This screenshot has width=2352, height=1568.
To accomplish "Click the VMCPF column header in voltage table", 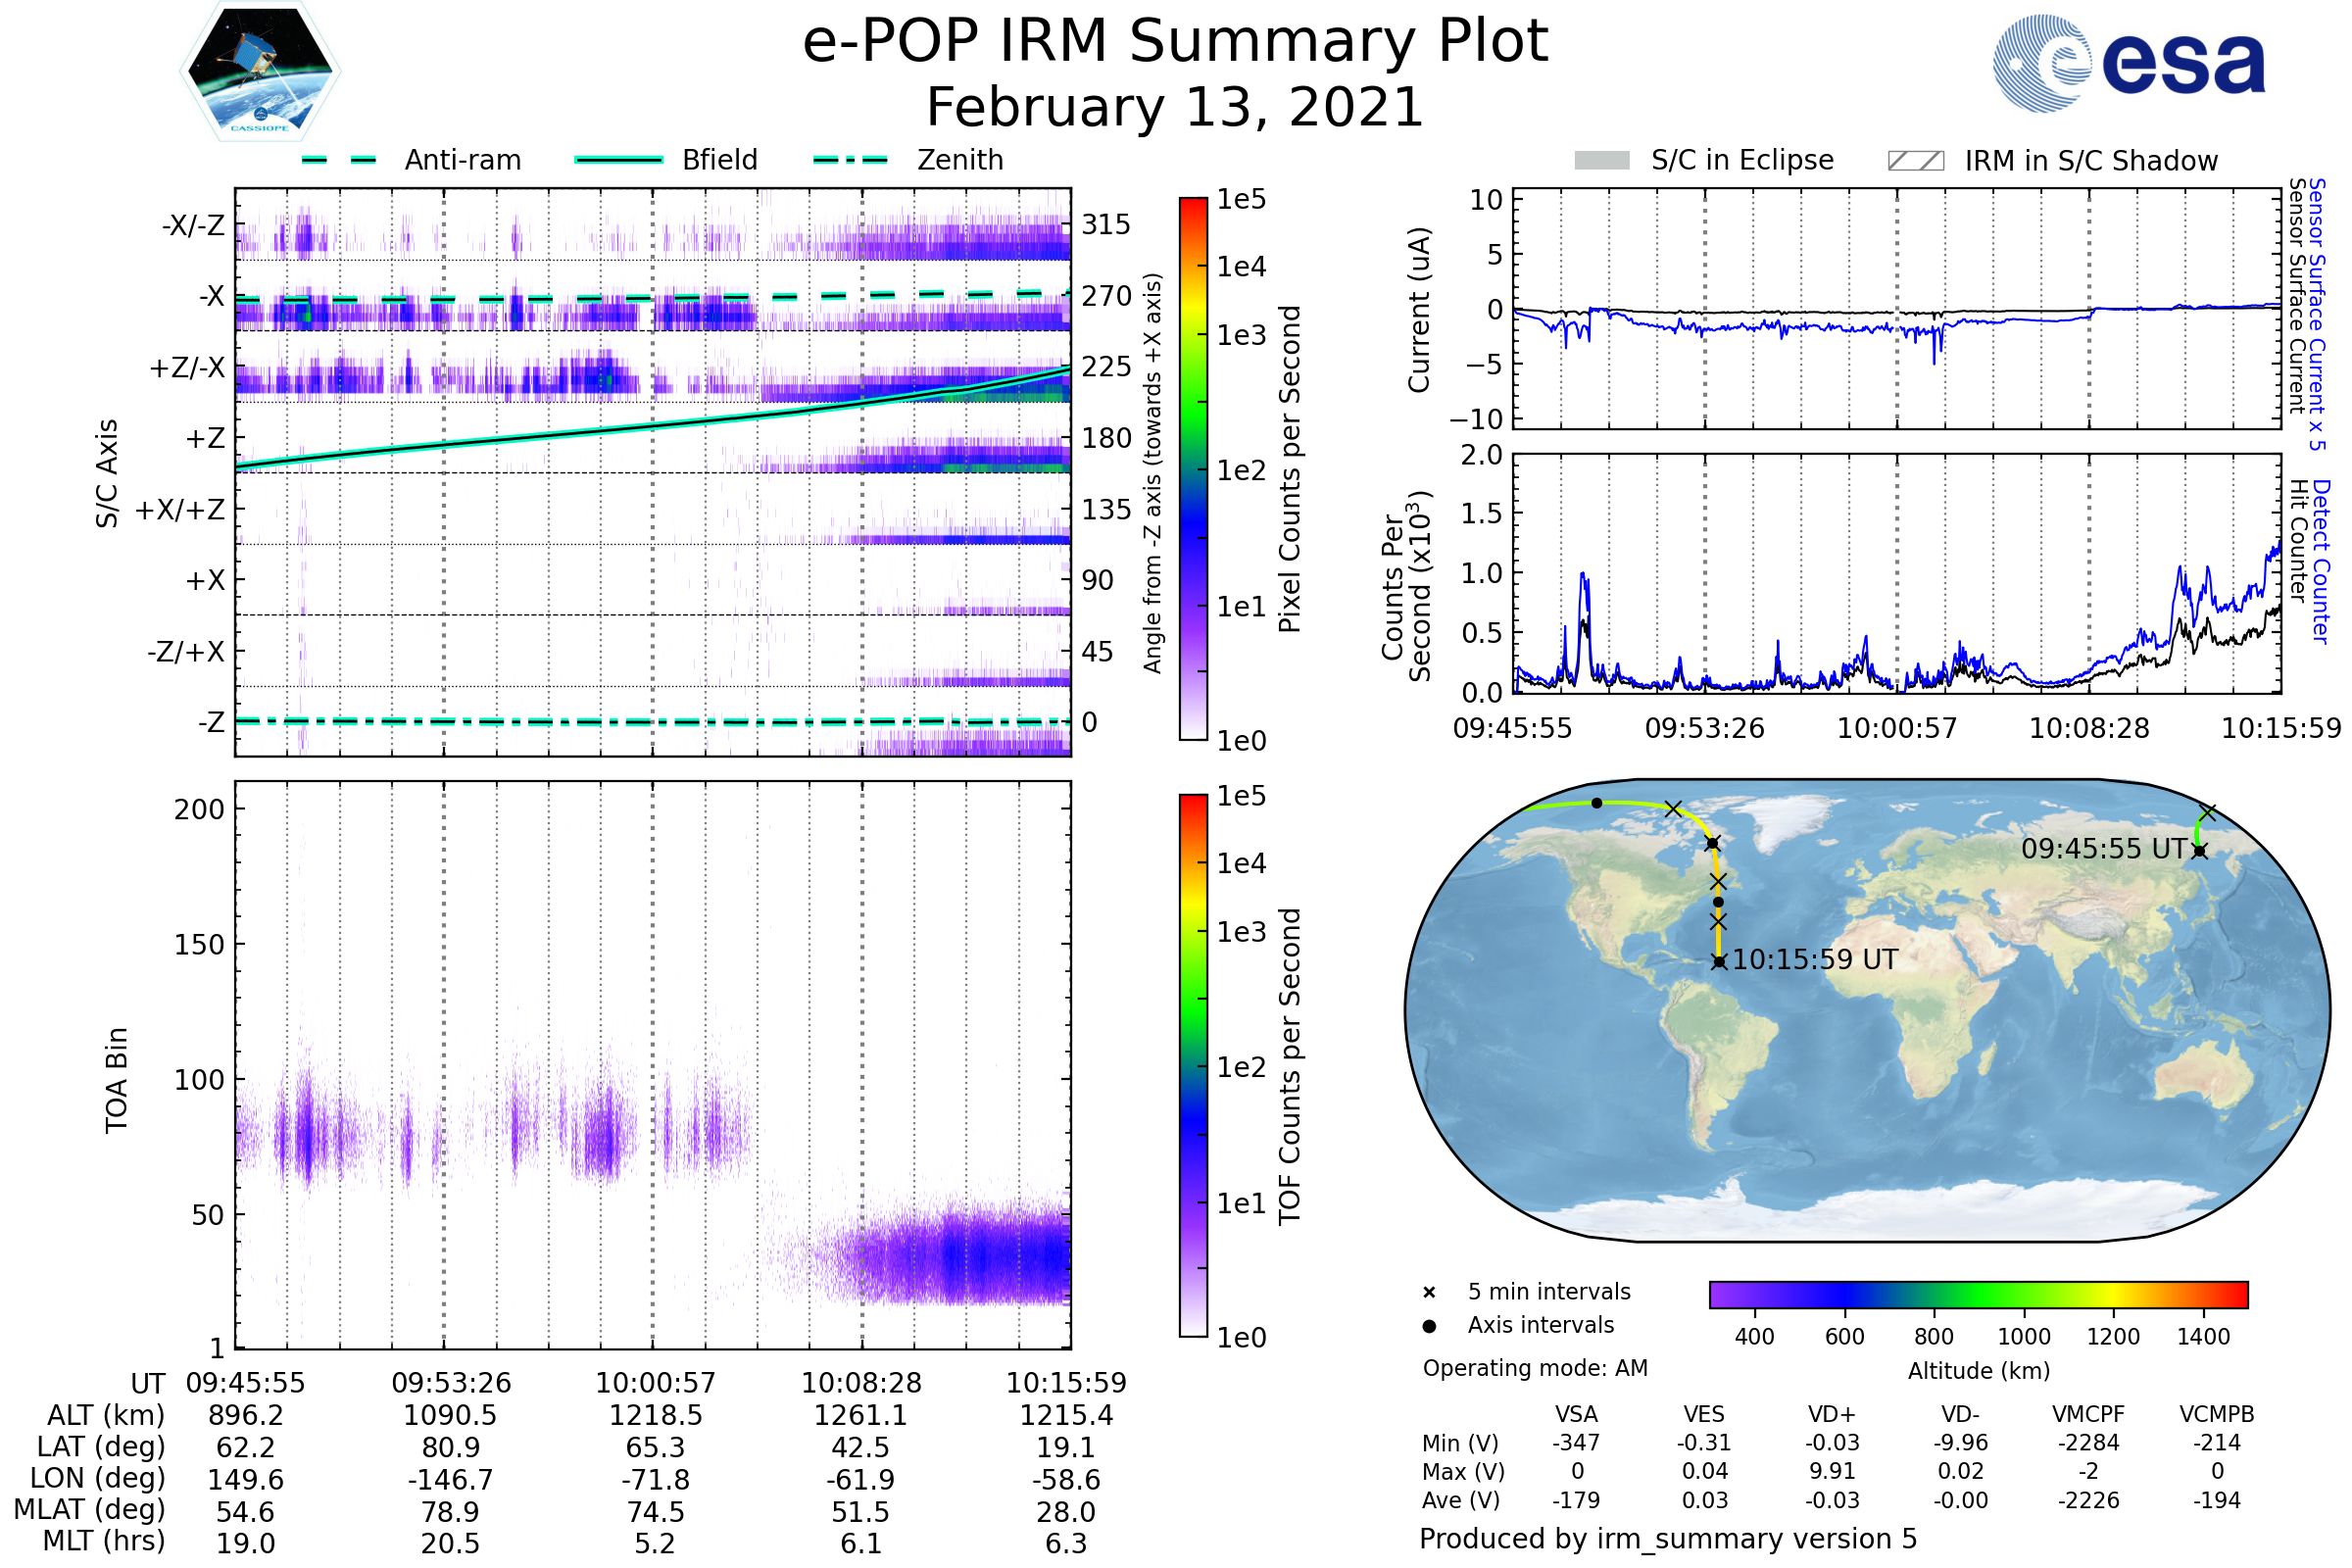I will coord(2088,1414).
